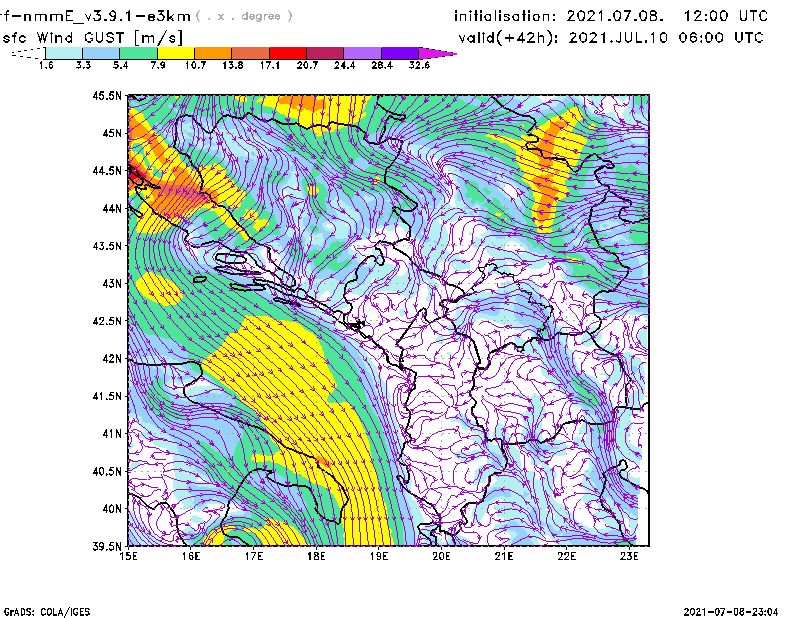Click the 41.5N latitude label
This screenshot has width=800, height=618.
(108, 396)
